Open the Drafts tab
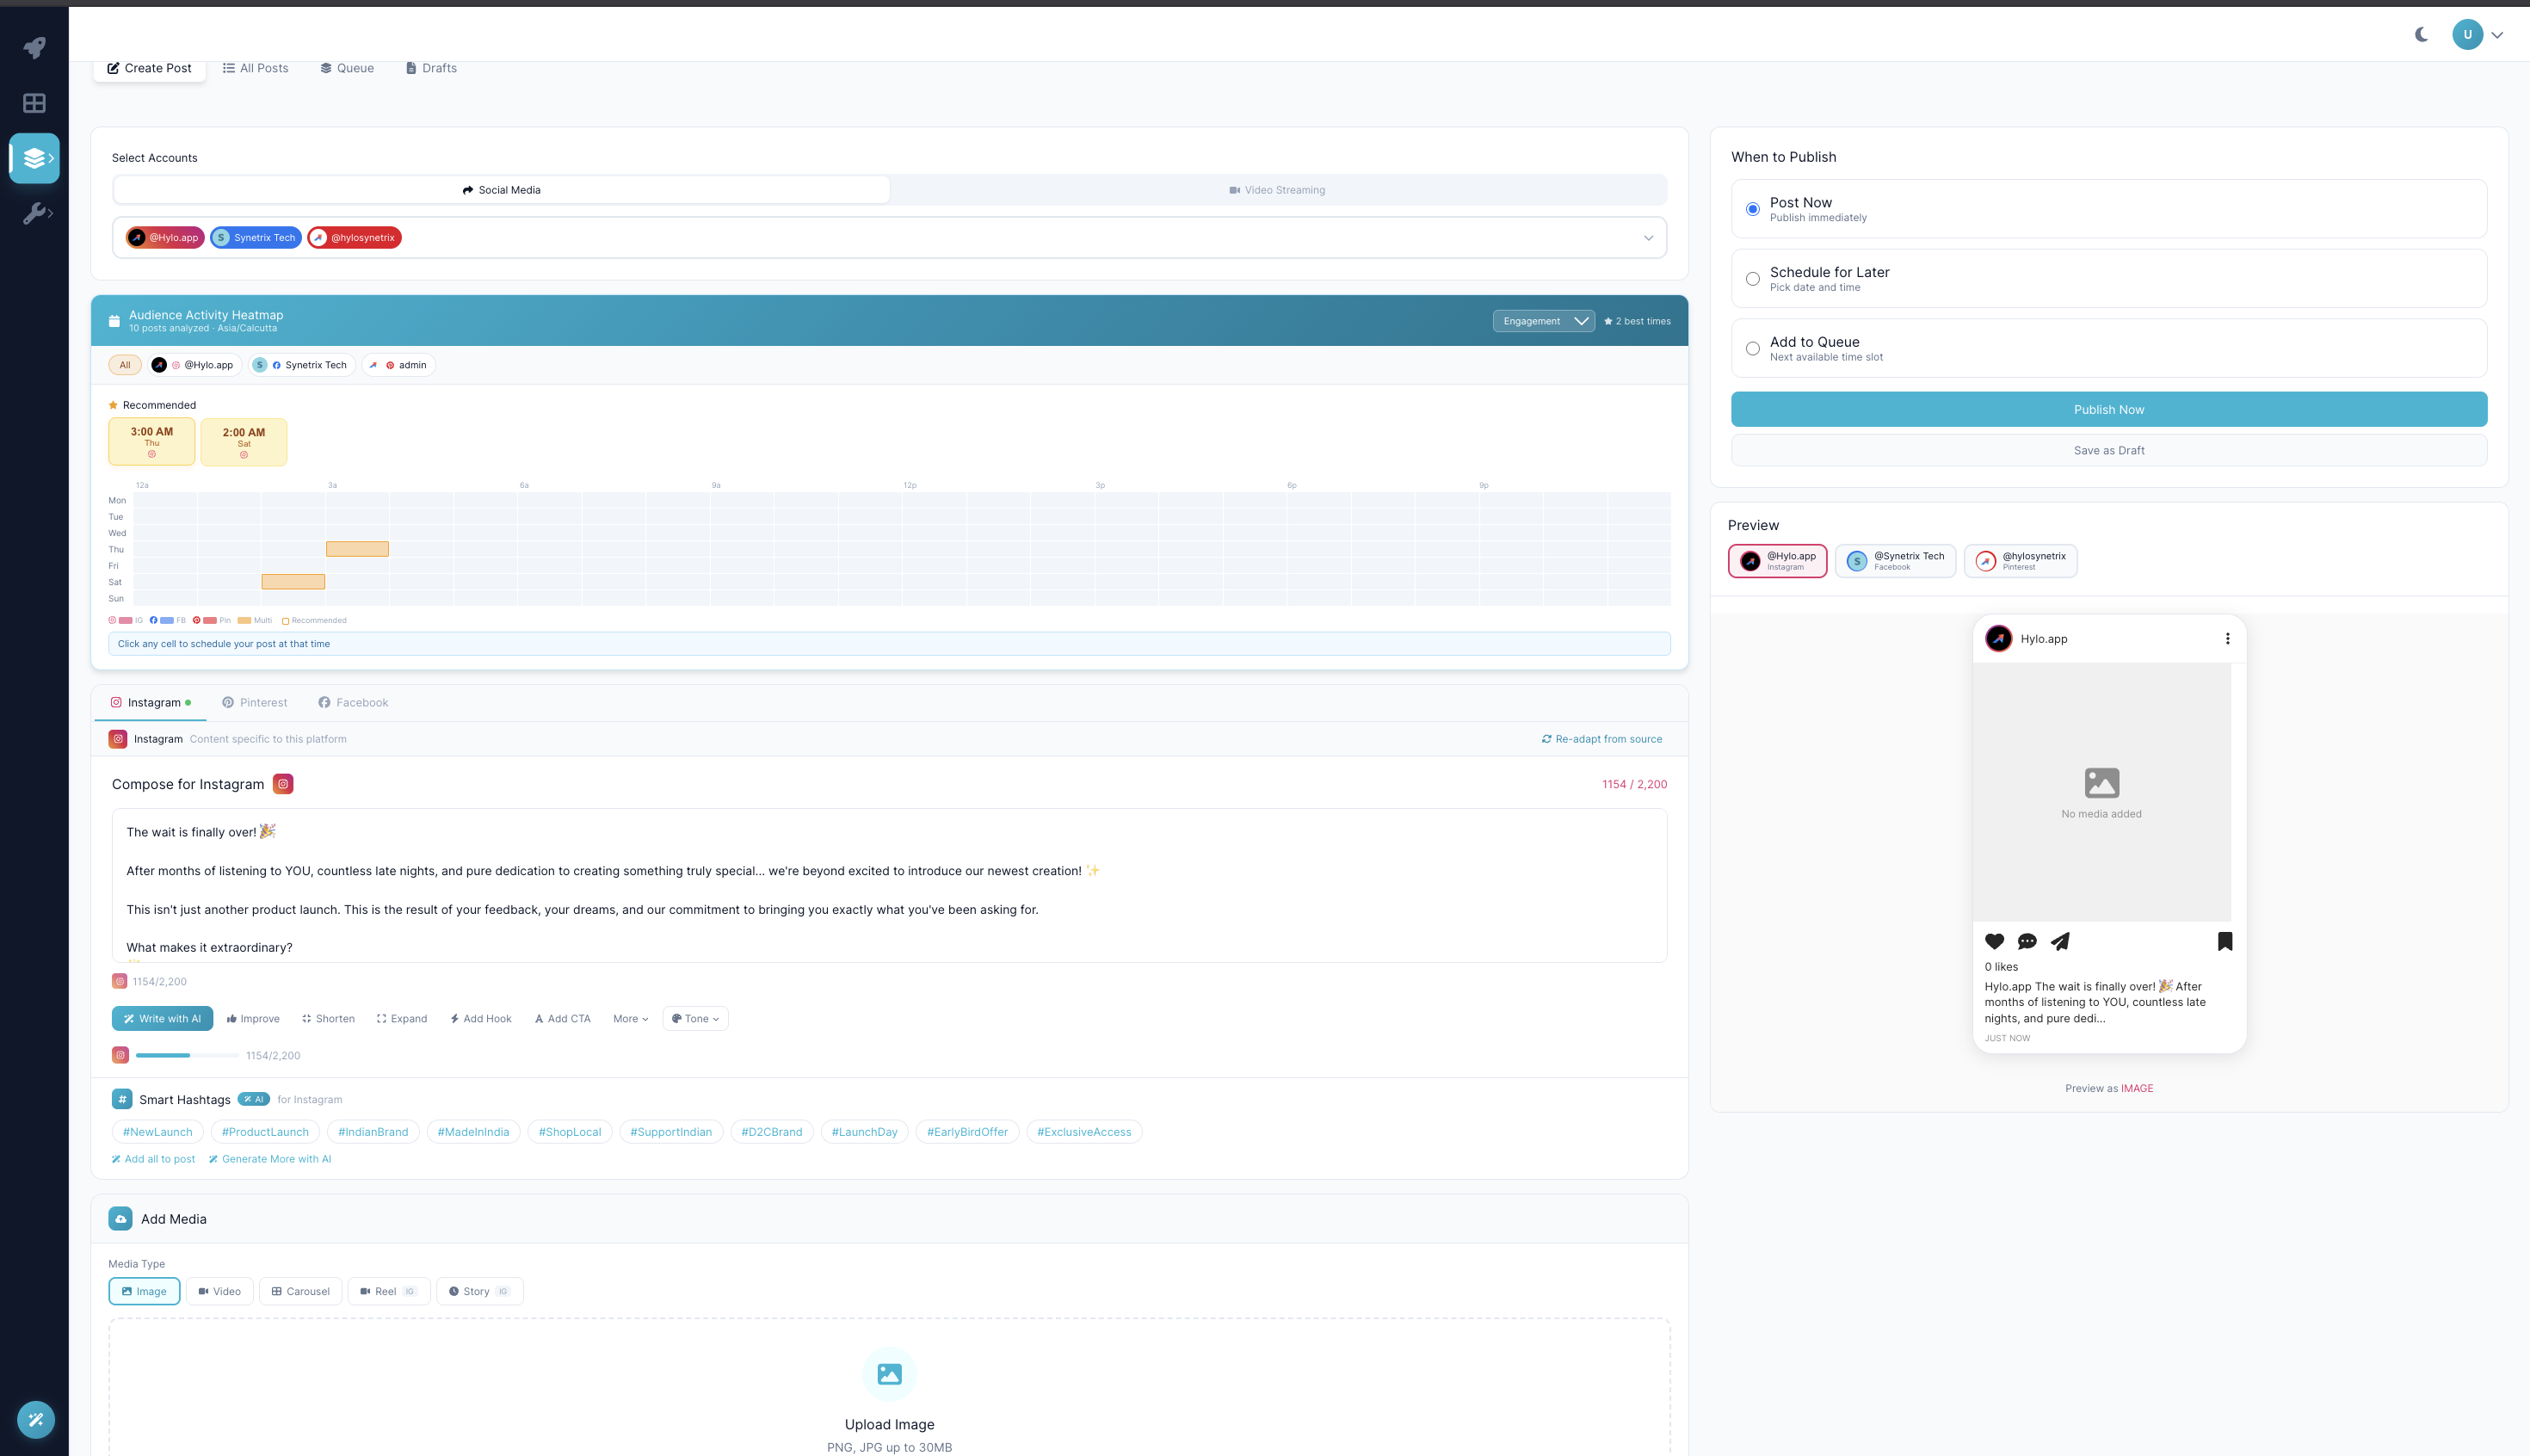 pos(431,68)
